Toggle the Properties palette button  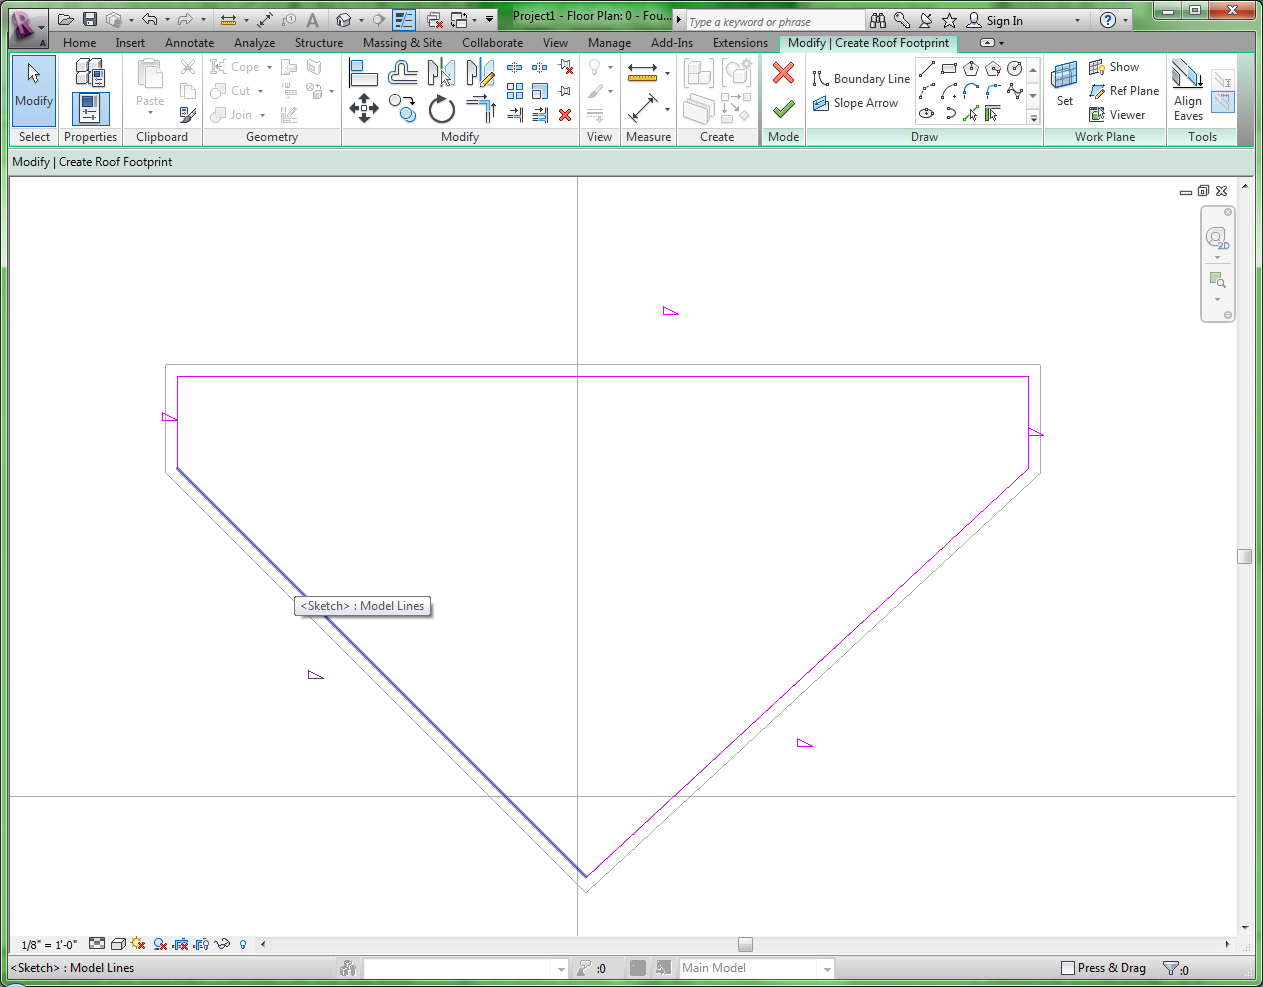[90, 108]
